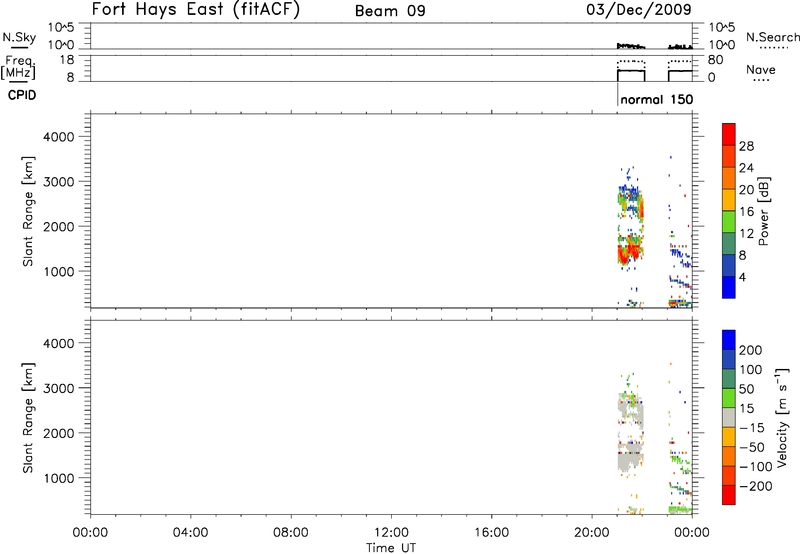The width and height of the screenshot is (800, 554).
Task: Click the 'Freq. [MHz]' axis label
Action: click(x=19, y=67)
